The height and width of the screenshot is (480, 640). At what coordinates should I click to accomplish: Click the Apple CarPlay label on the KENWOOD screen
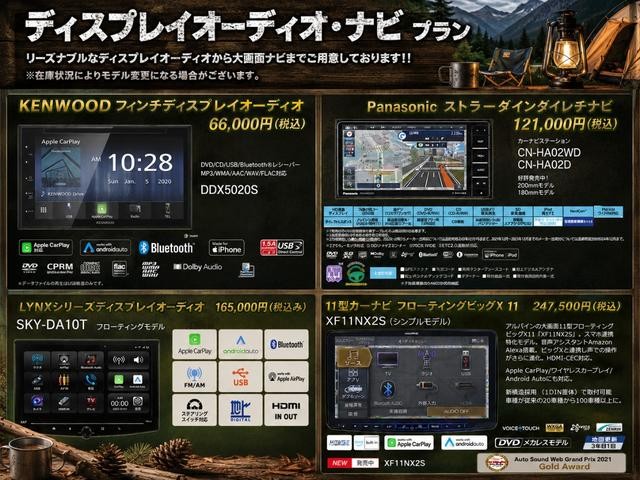60,142
